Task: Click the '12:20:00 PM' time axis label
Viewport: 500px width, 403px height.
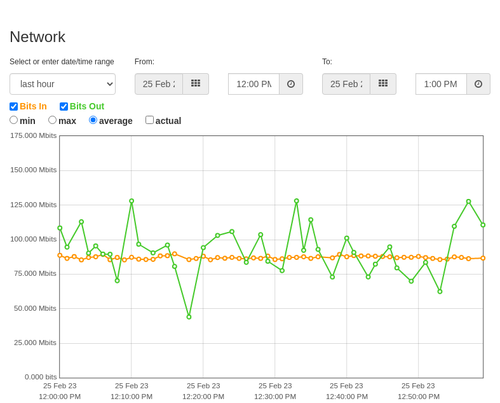Action: tap(203, 397)
